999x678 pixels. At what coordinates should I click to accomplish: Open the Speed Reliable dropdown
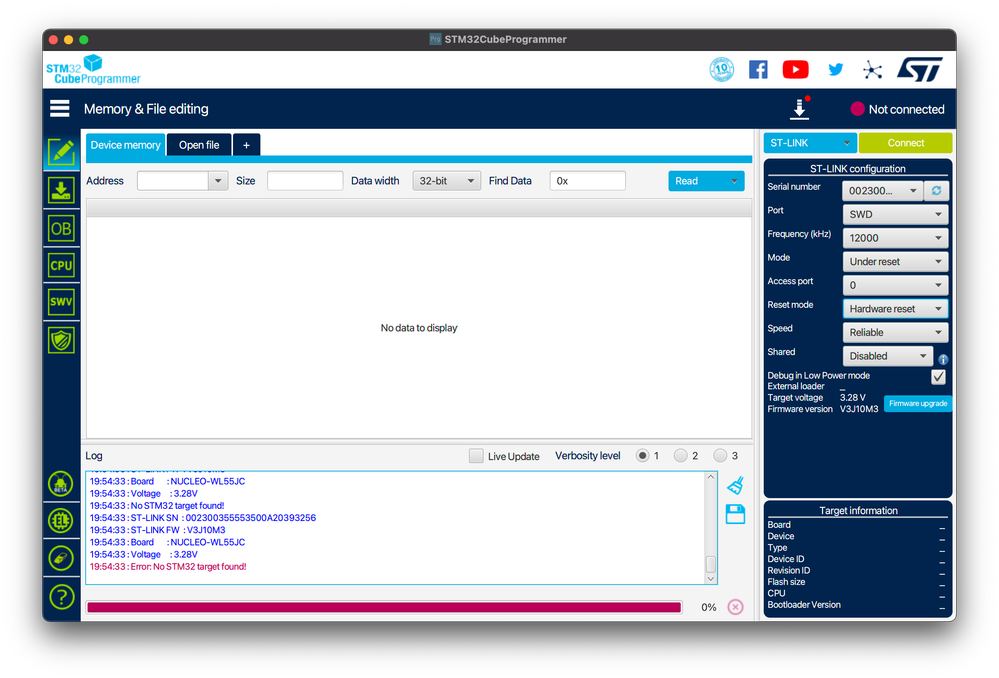pyautogui.click(x=895, y=332)
